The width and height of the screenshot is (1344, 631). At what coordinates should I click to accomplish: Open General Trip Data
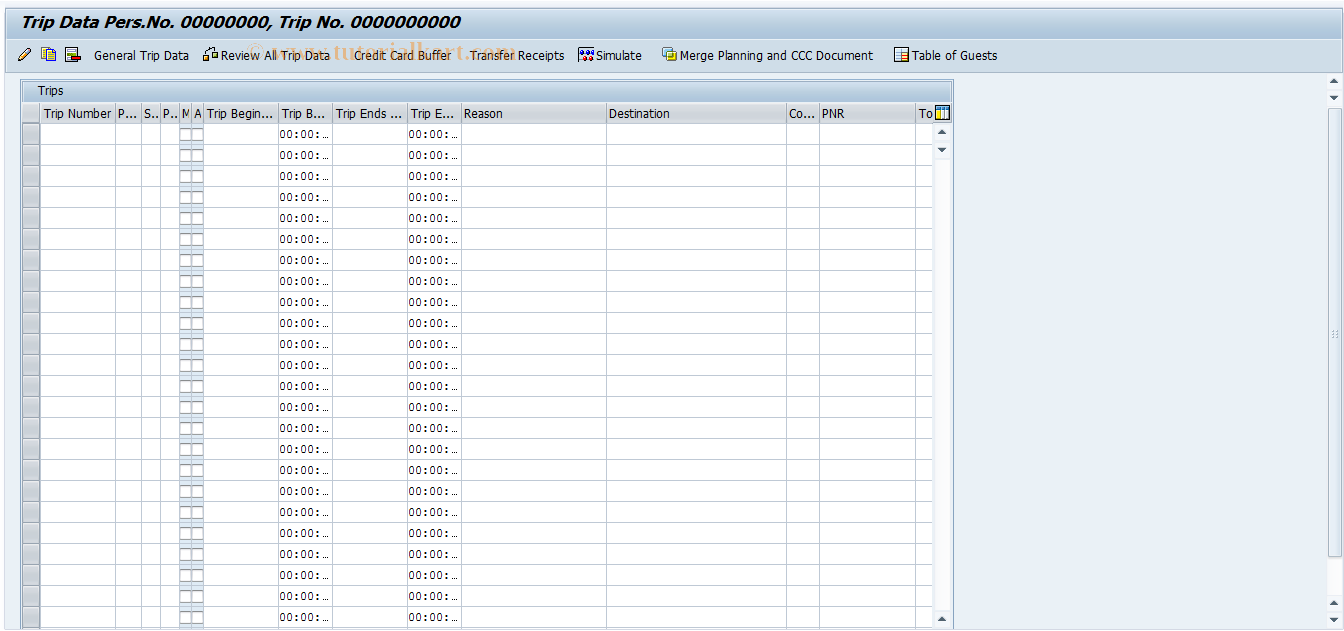(141, 55)
